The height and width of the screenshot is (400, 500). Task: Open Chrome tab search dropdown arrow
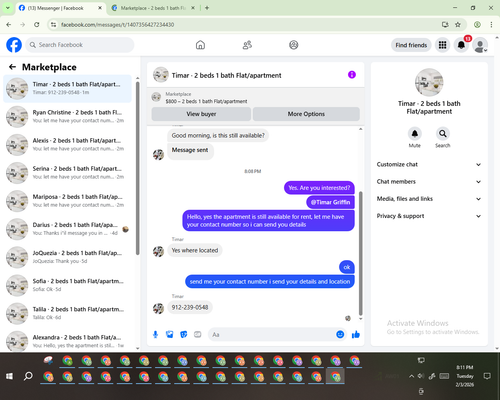8,8
